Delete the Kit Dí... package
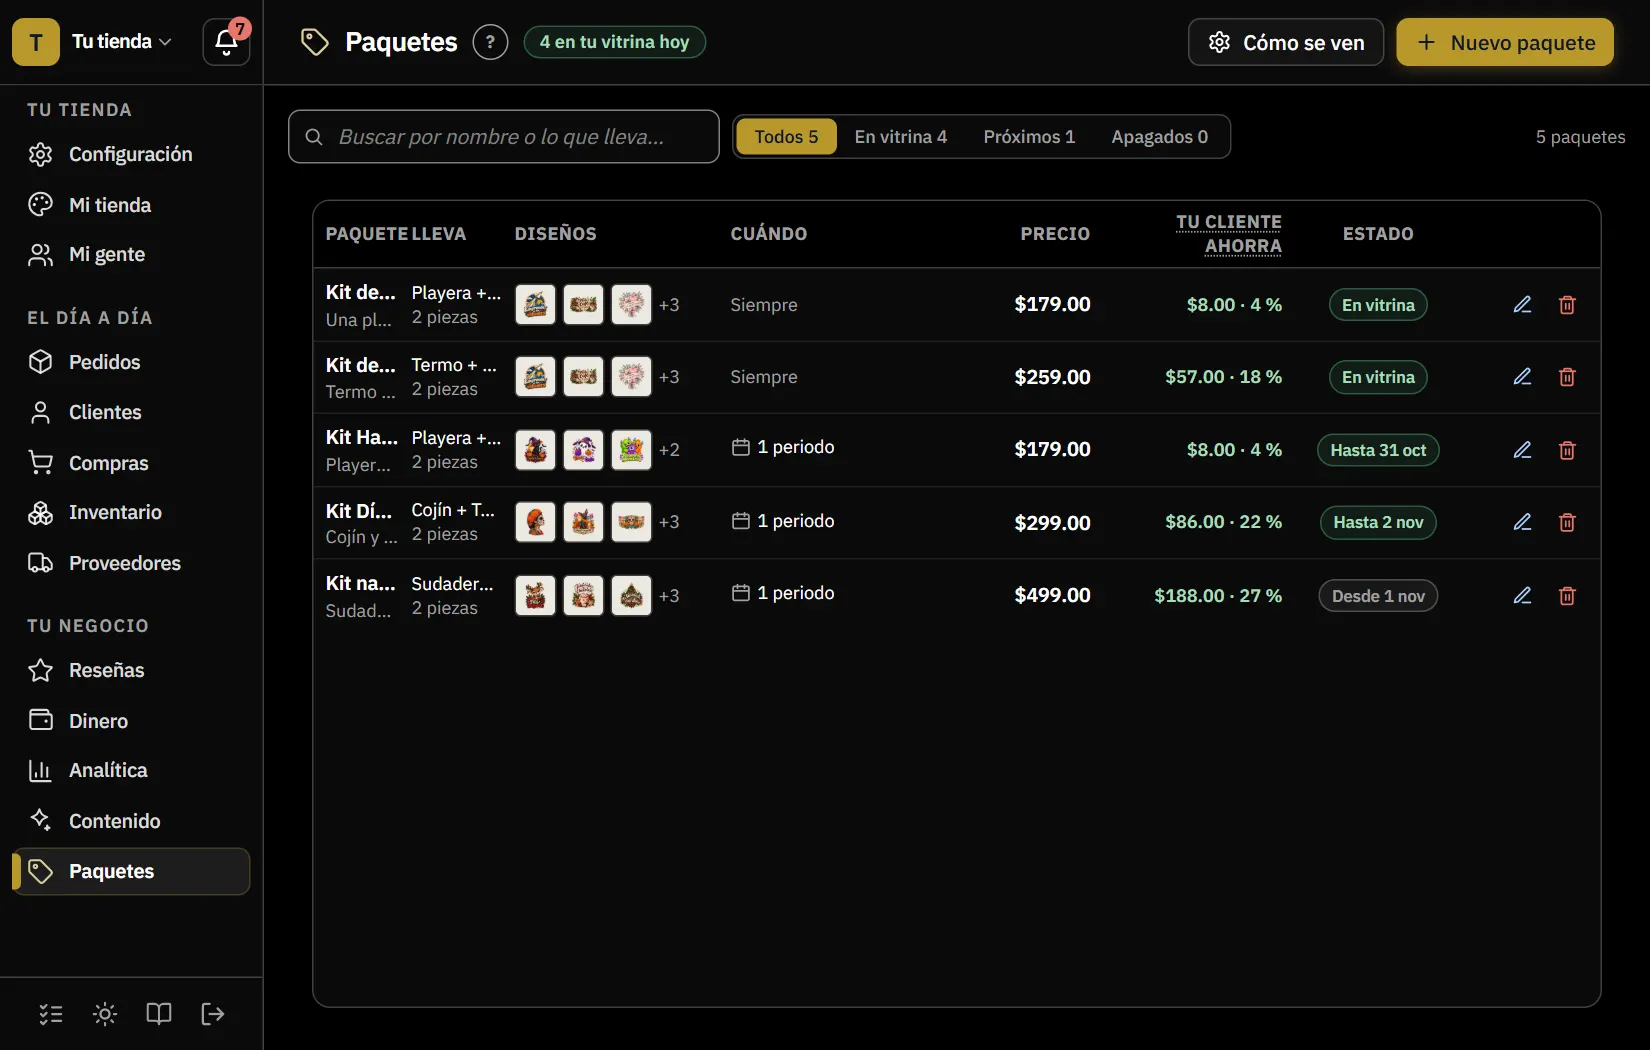 tap(1567, 522)
